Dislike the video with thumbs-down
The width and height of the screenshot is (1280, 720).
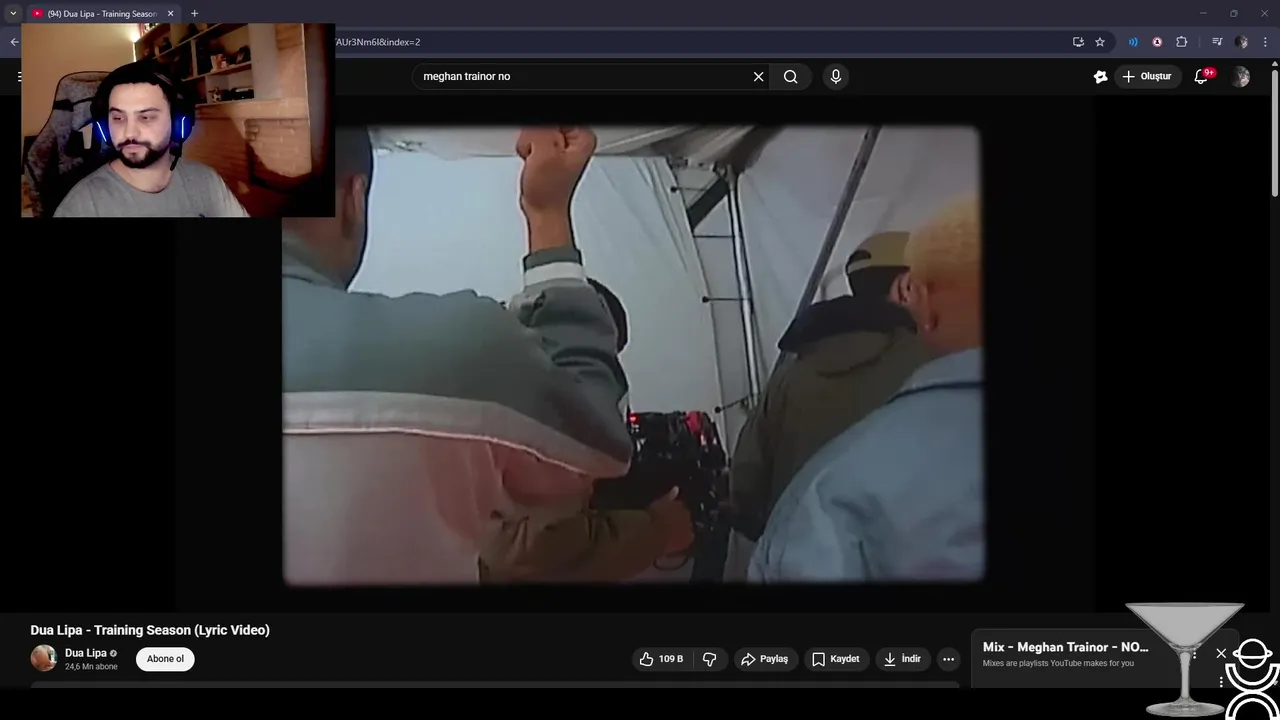(710, 659)
